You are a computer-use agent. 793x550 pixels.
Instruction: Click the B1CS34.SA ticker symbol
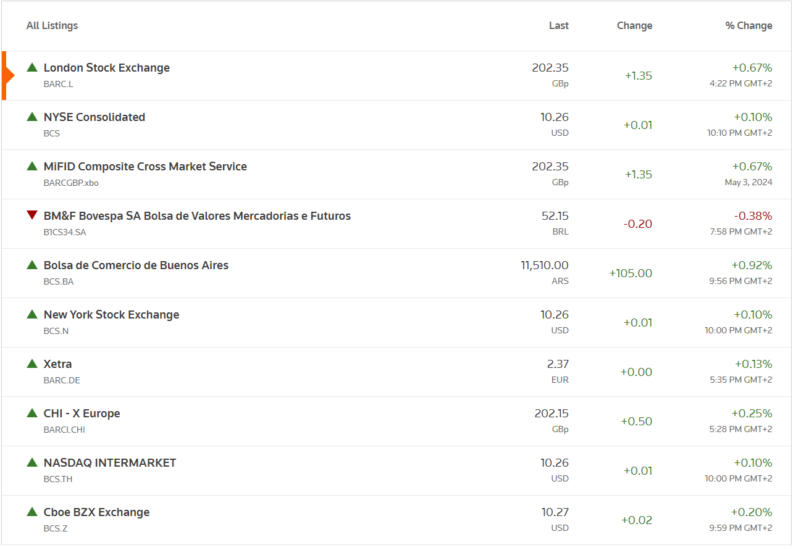point(65,232)
